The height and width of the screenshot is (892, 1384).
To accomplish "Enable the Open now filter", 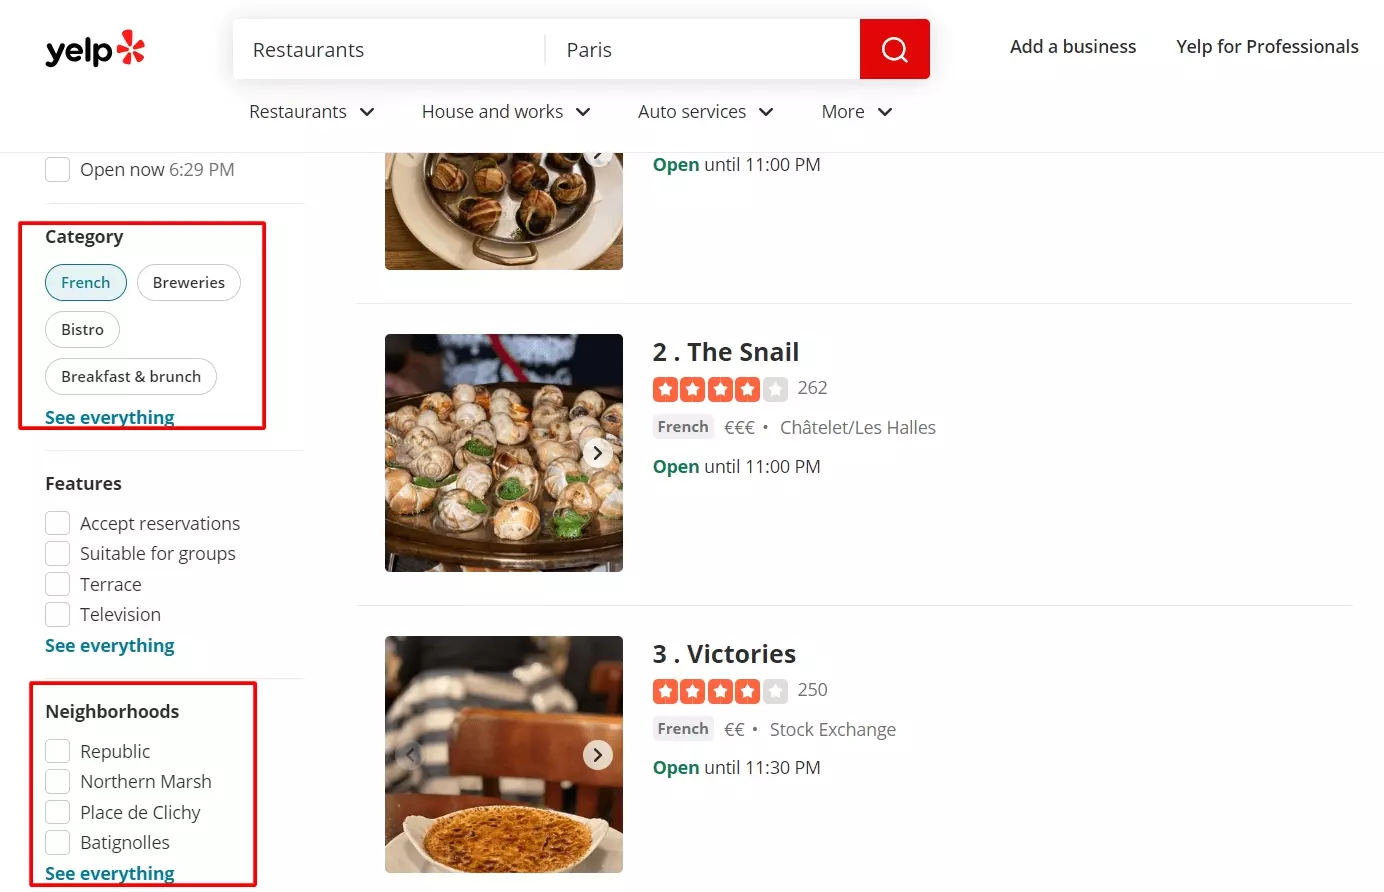I will coord(57,169).
